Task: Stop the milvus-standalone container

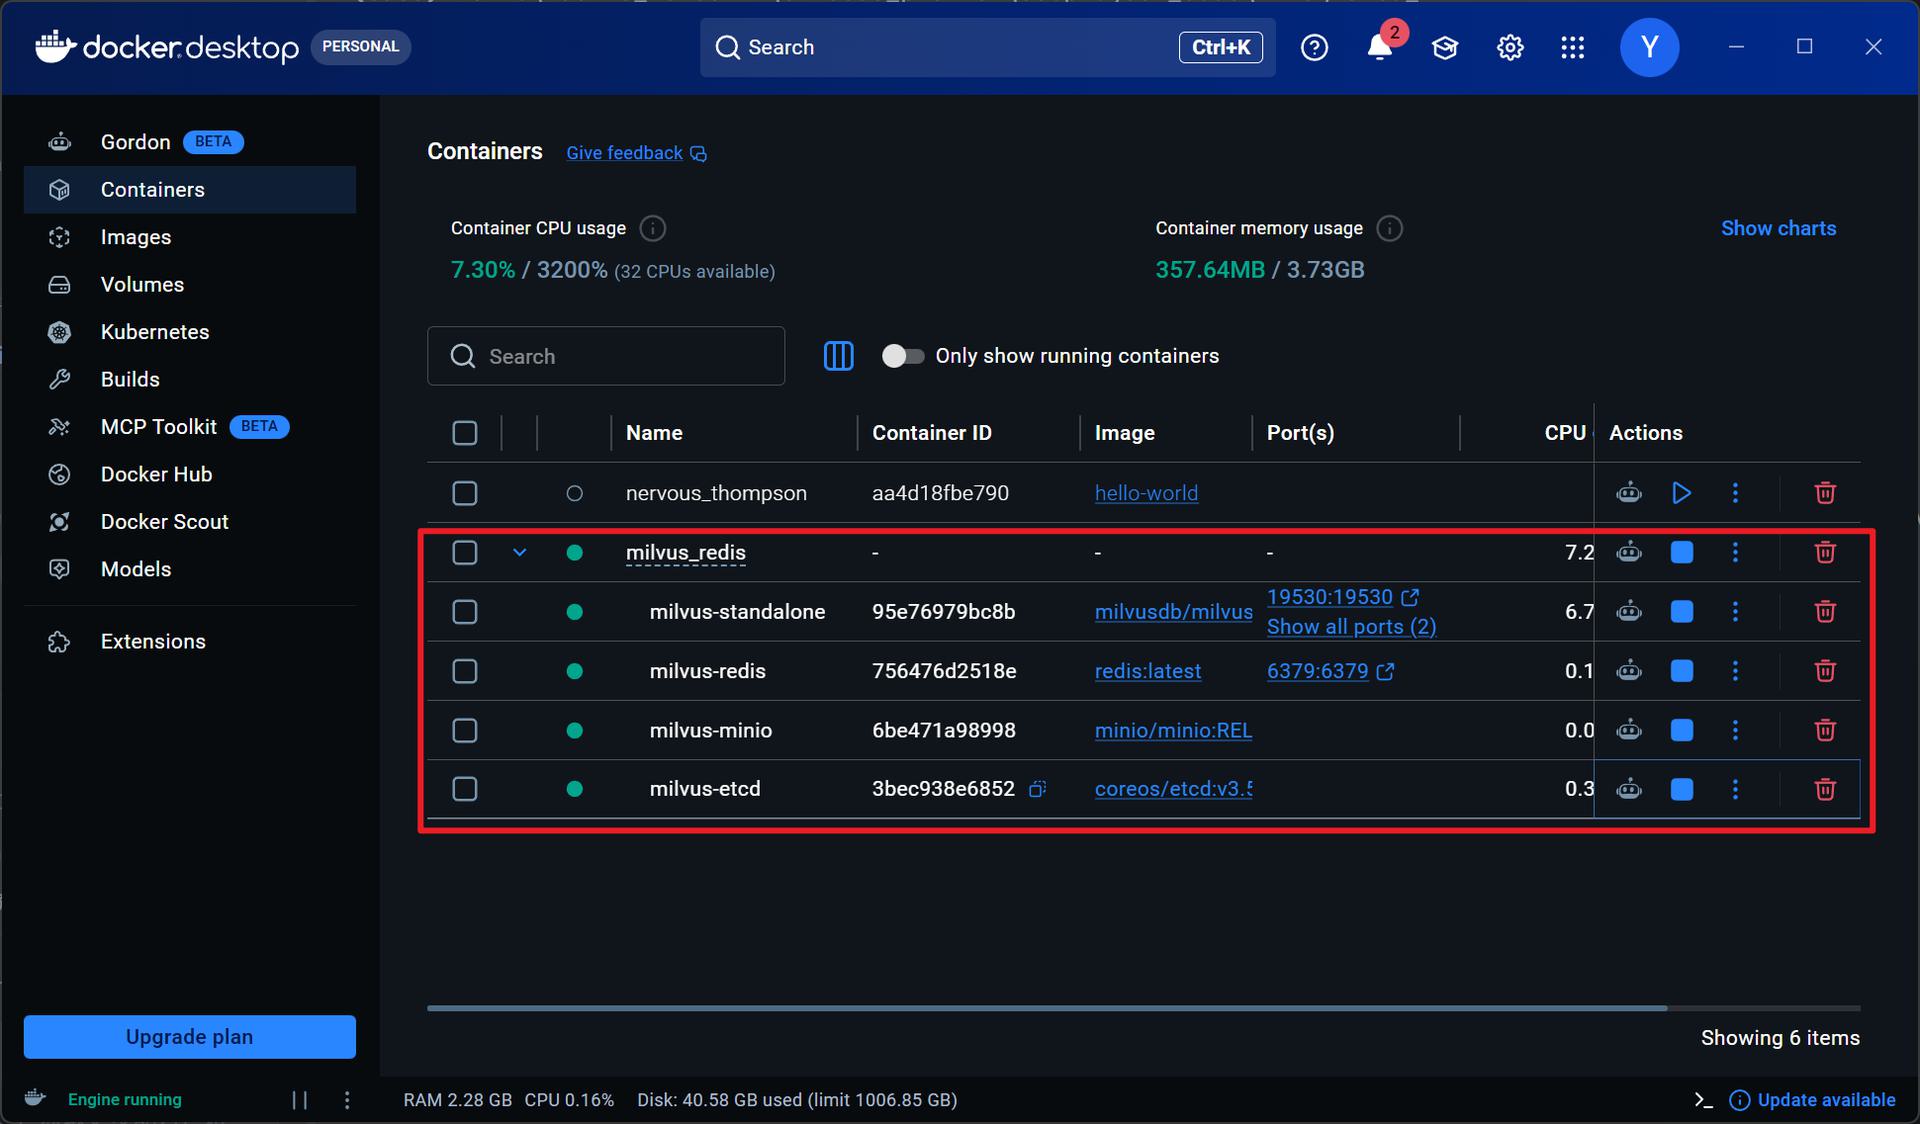Action: coord(1682,611)
